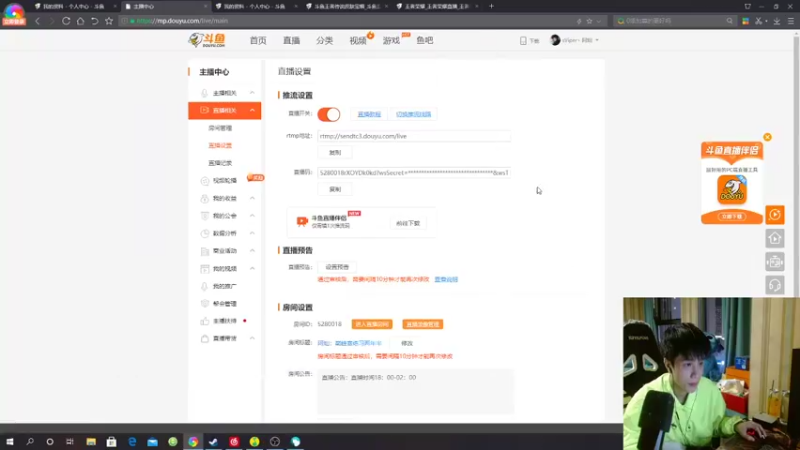
Task: Click the 修改 button beside the room title
Action: (x=407, y=343)
